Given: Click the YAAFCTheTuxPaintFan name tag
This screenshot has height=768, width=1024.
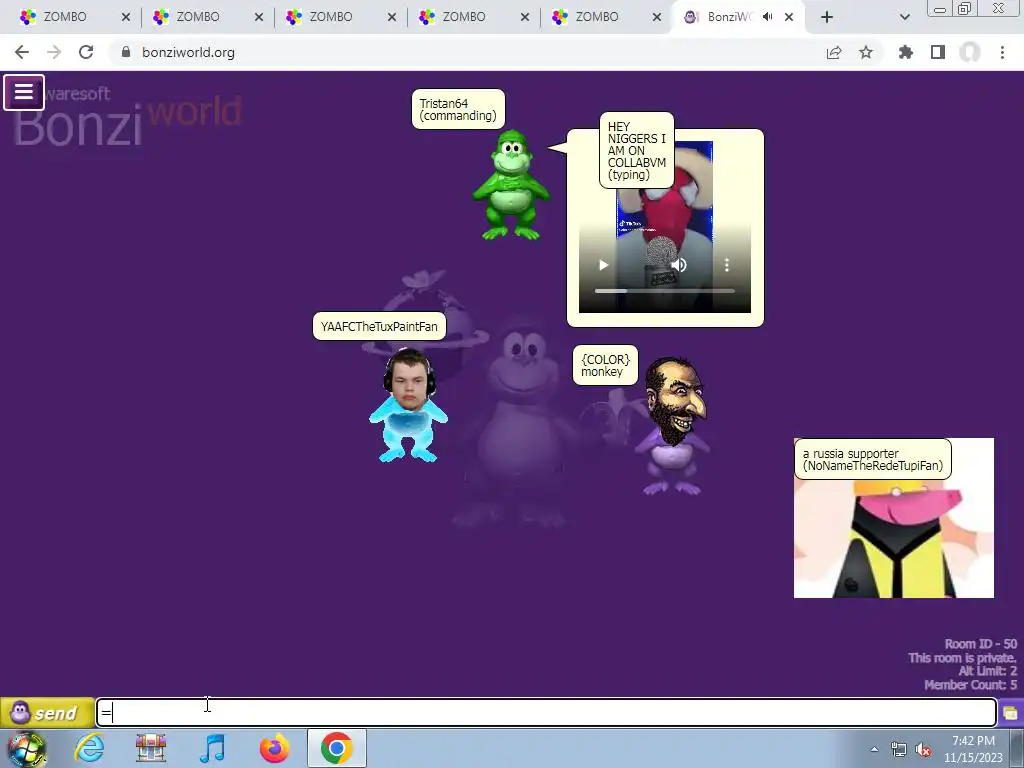Looking at the screenshot, I should coord(379,327).
